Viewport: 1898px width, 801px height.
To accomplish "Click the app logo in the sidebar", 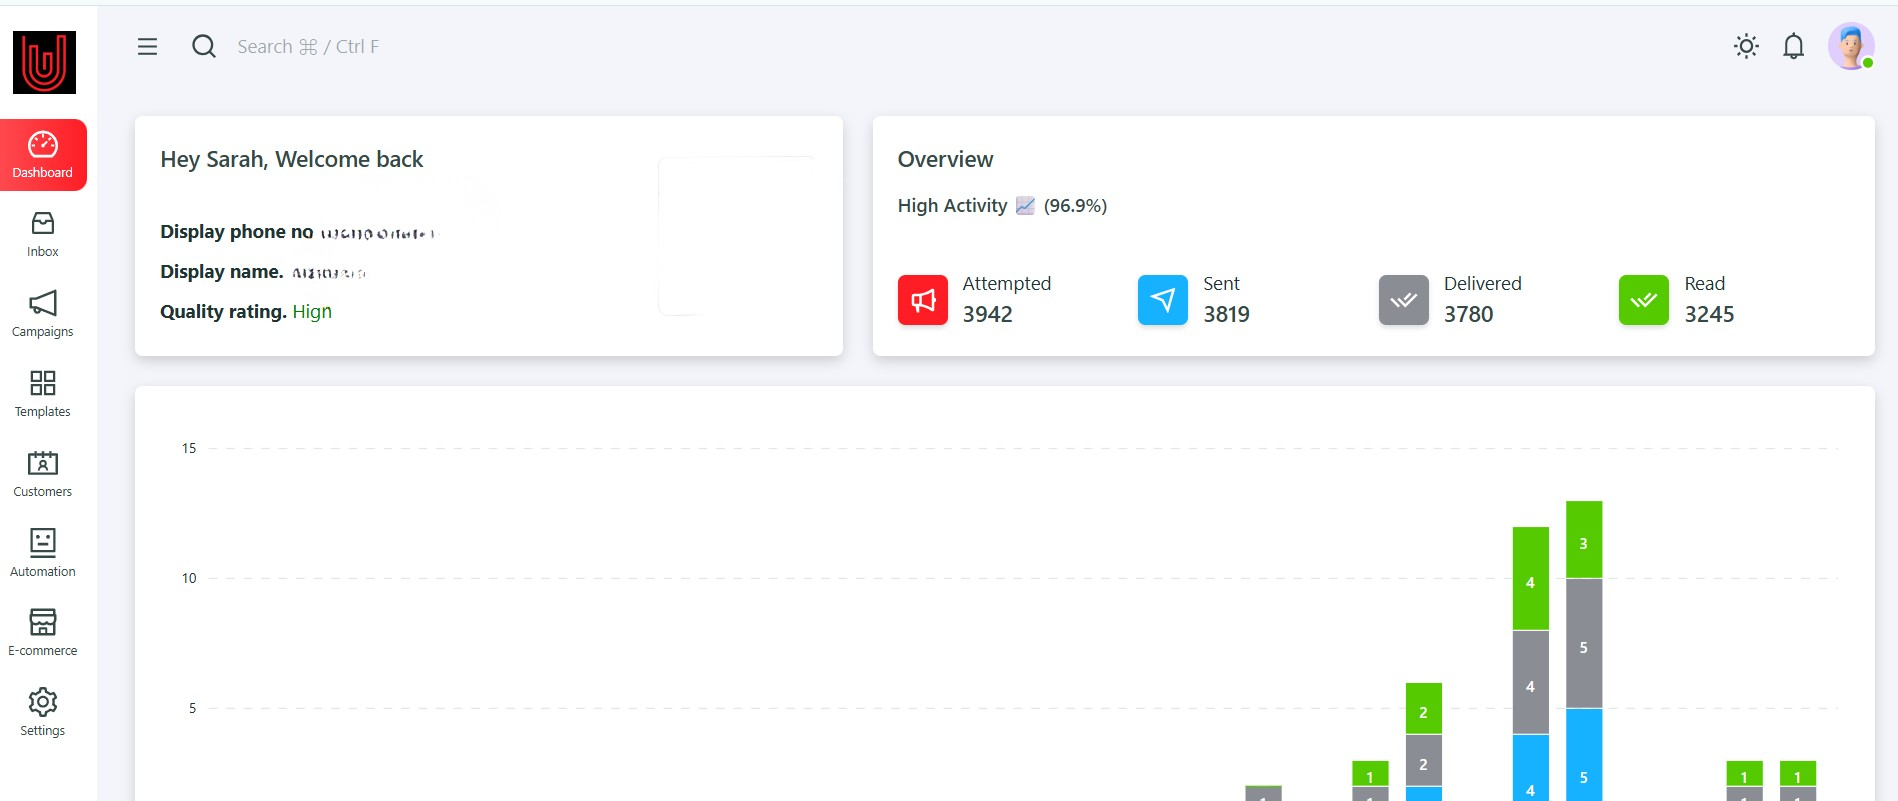I will tap(44, 62).
